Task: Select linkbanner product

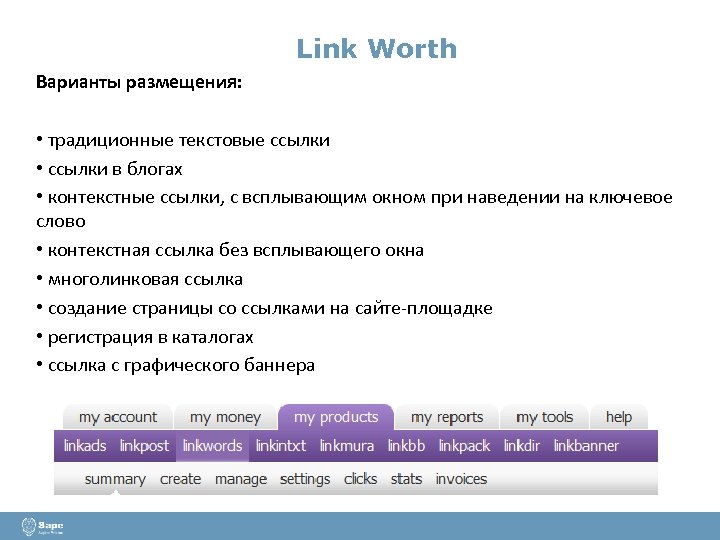Action: tap(586, 446)
